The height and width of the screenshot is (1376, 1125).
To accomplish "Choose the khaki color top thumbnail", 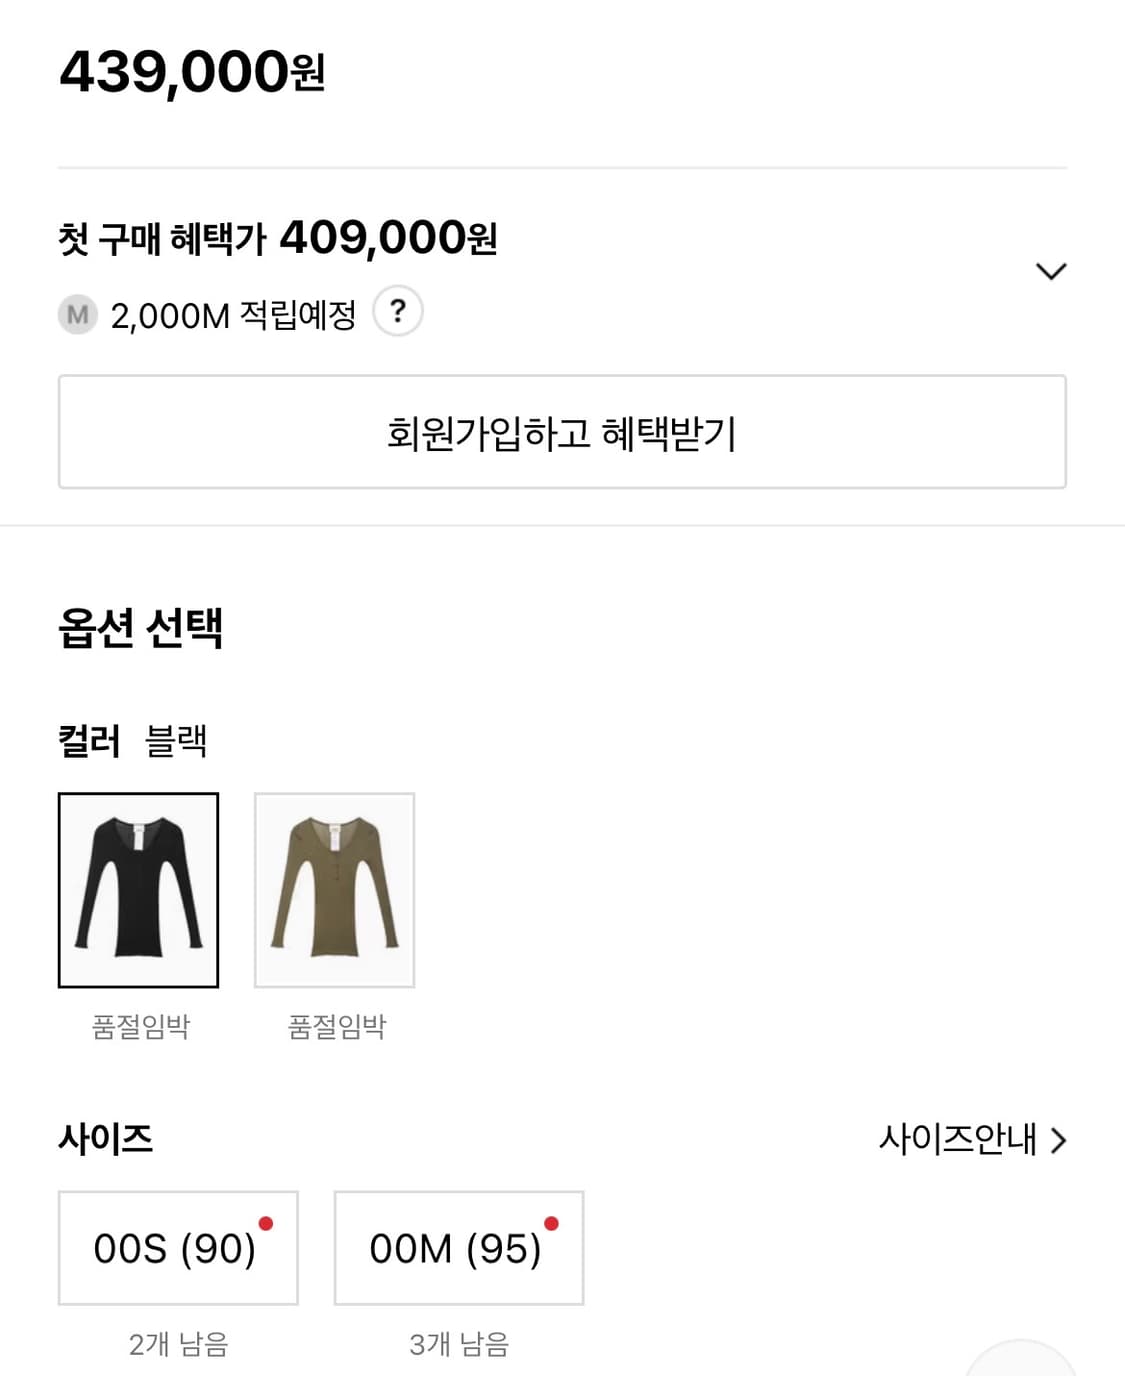I will coord(334,889).
